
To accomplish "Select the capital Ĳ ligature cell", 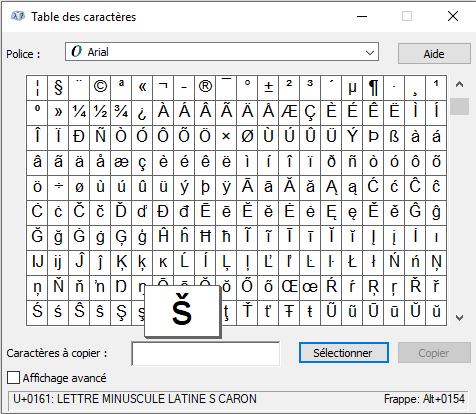I will (x=37, y=263).
